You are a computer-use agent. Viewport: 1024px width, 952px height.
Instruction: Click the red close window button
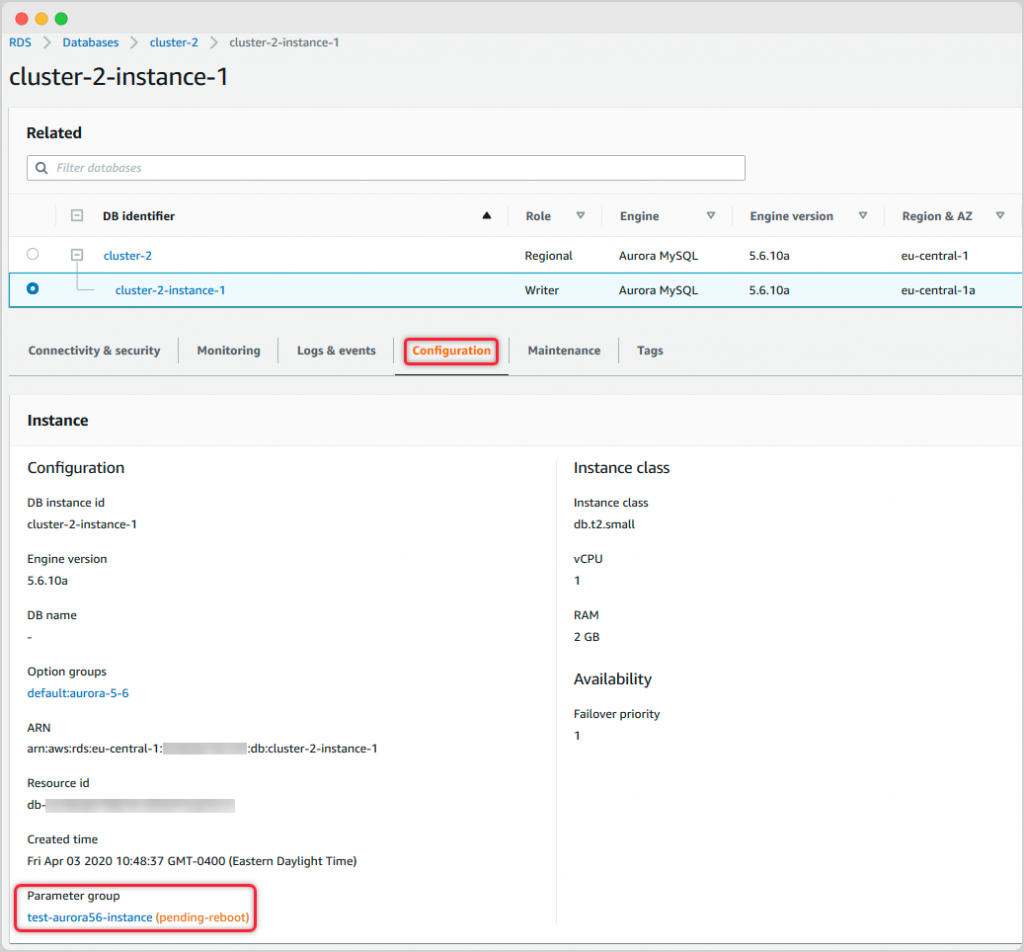pos(22,19)
